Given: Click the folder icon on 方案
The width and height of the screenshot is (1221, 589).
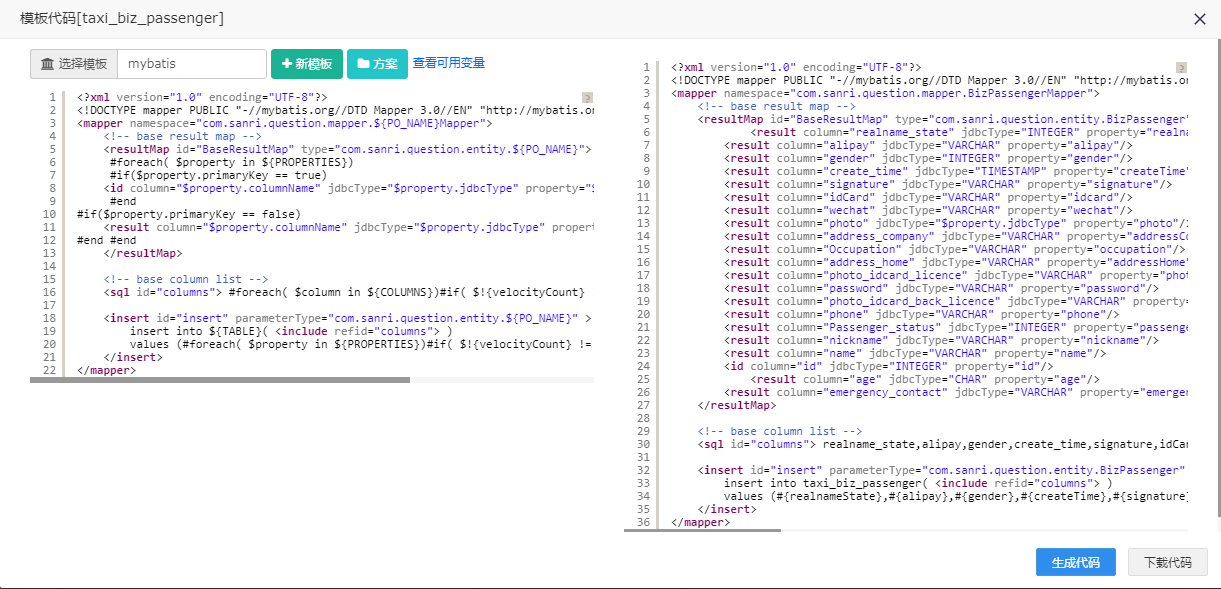Looking at the screenshot, I should tap(363, 64).
